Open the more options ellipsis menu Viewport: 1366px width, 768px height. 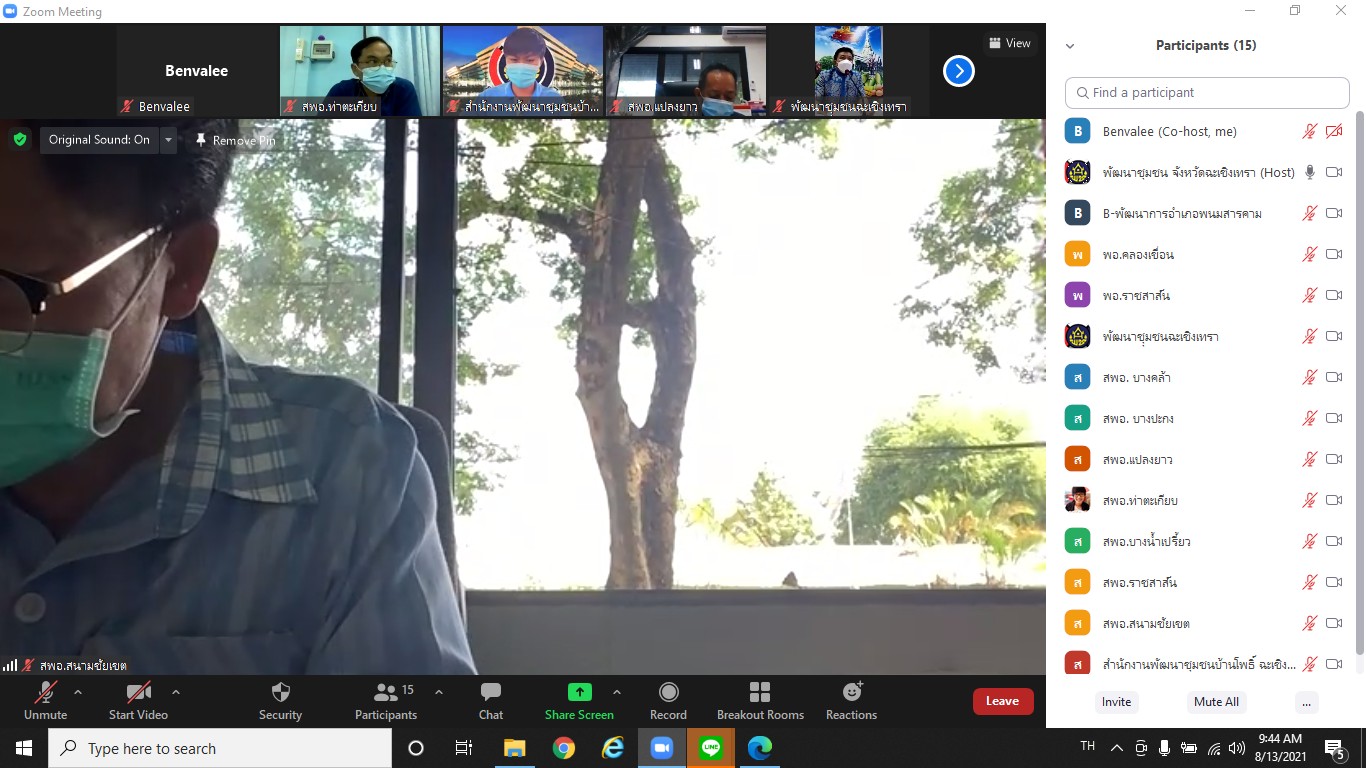(1306, 702)
